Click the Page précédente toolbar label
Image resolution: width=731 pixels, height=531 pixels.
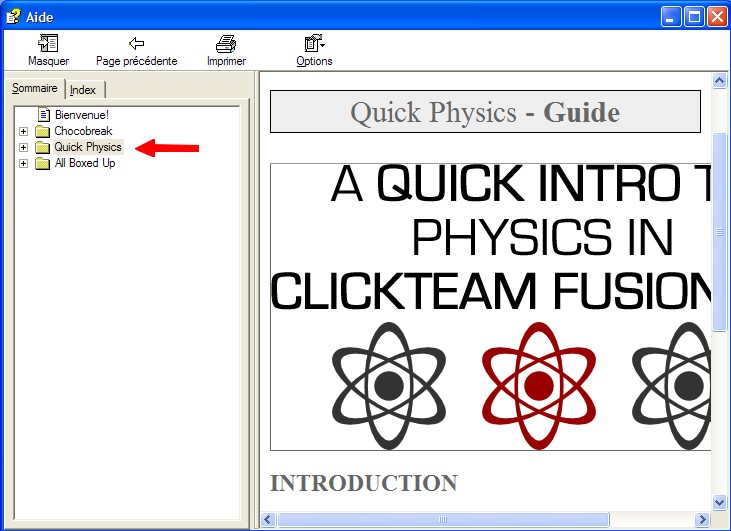pos(137,61)
